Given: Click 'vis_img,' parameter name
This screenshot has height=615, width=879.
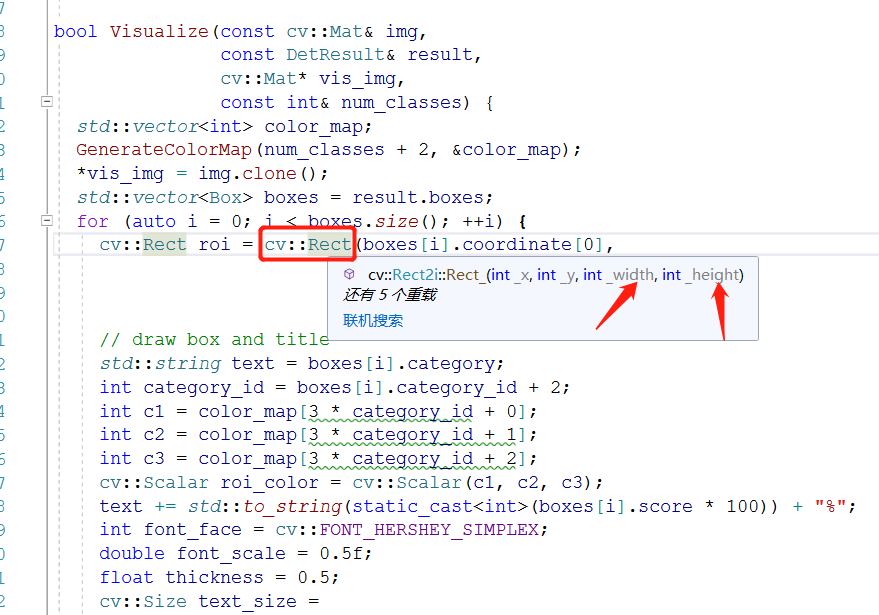Looking at the screenshot, I should pos(362,78).
